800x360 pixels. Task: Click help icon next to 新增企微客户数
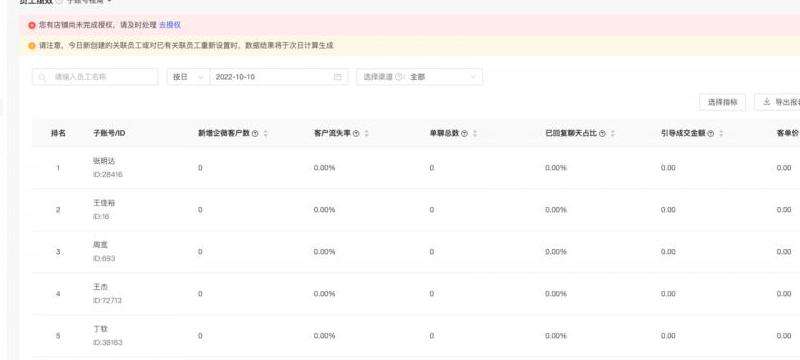click(255, 134)
